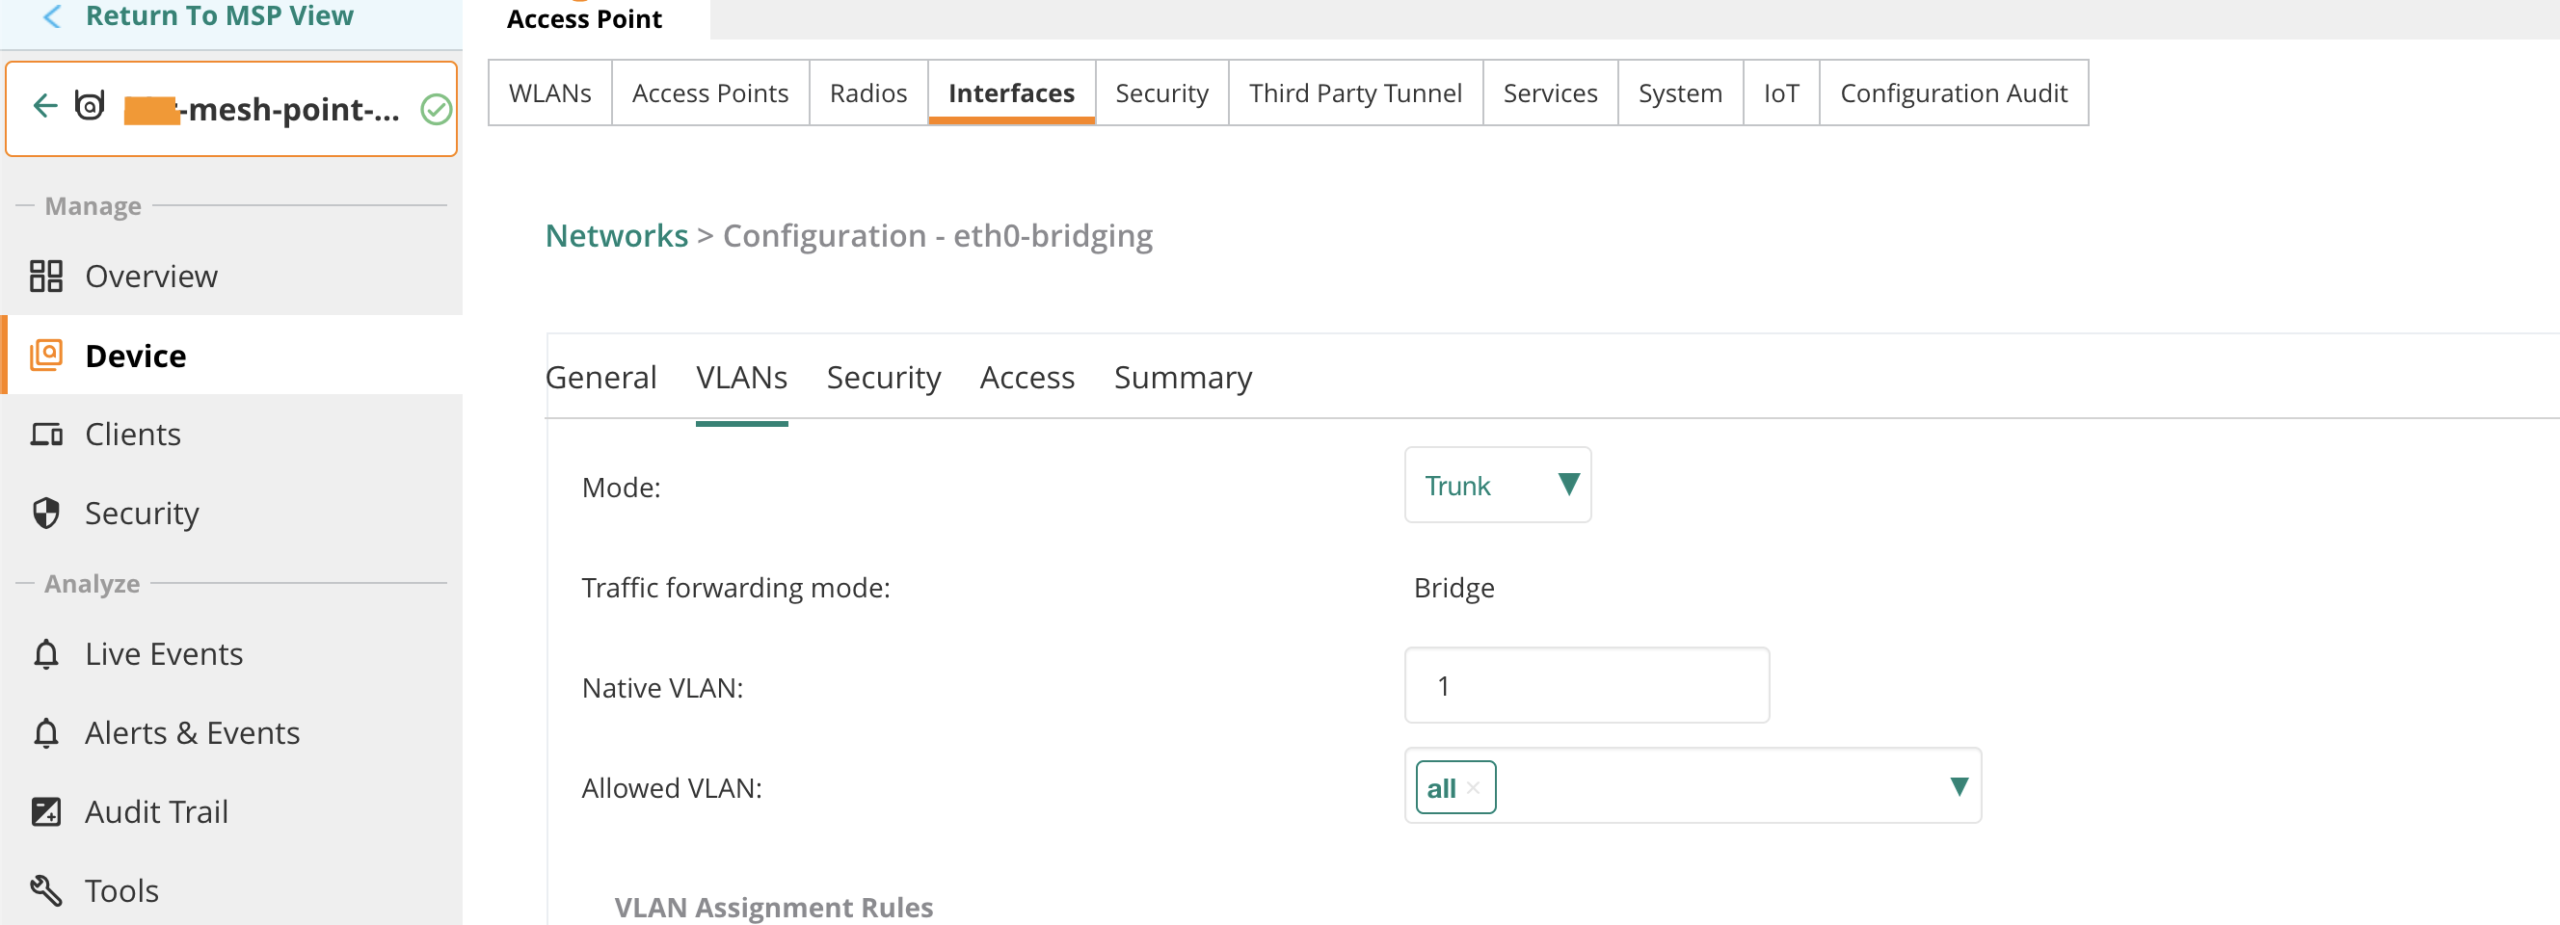Click Return To MSP View link
Viewport: 2560px width, 925px height.
pos(218,16)
